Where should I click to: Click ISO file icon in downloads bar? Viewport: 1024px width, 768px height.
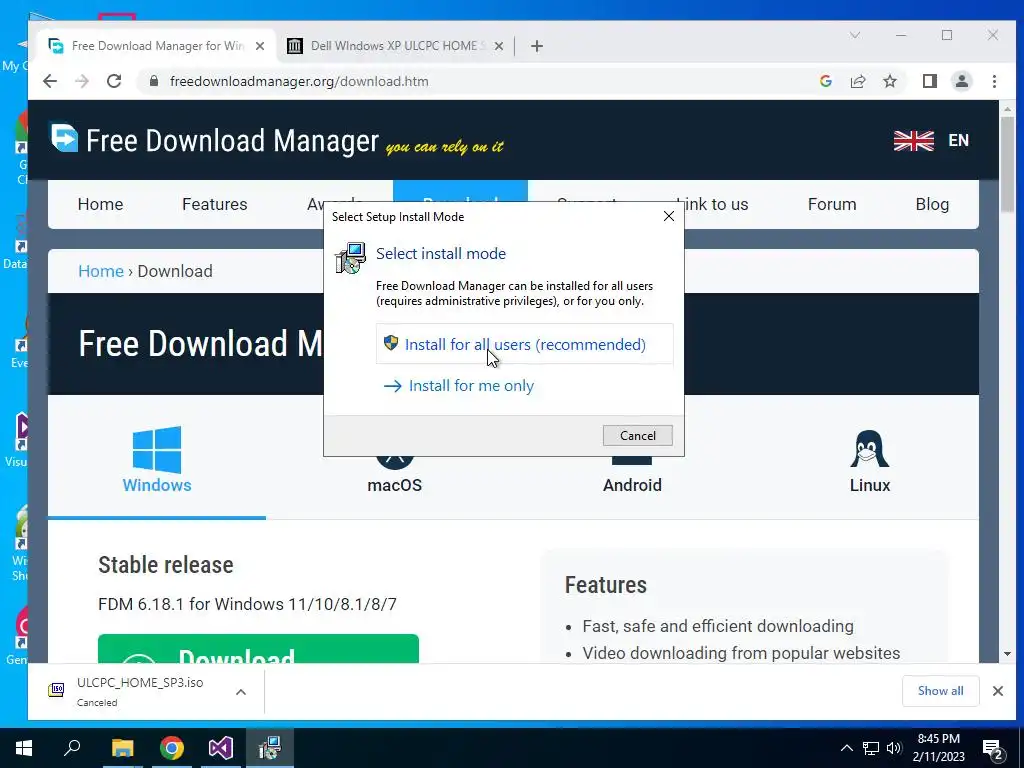coord(57,690)
